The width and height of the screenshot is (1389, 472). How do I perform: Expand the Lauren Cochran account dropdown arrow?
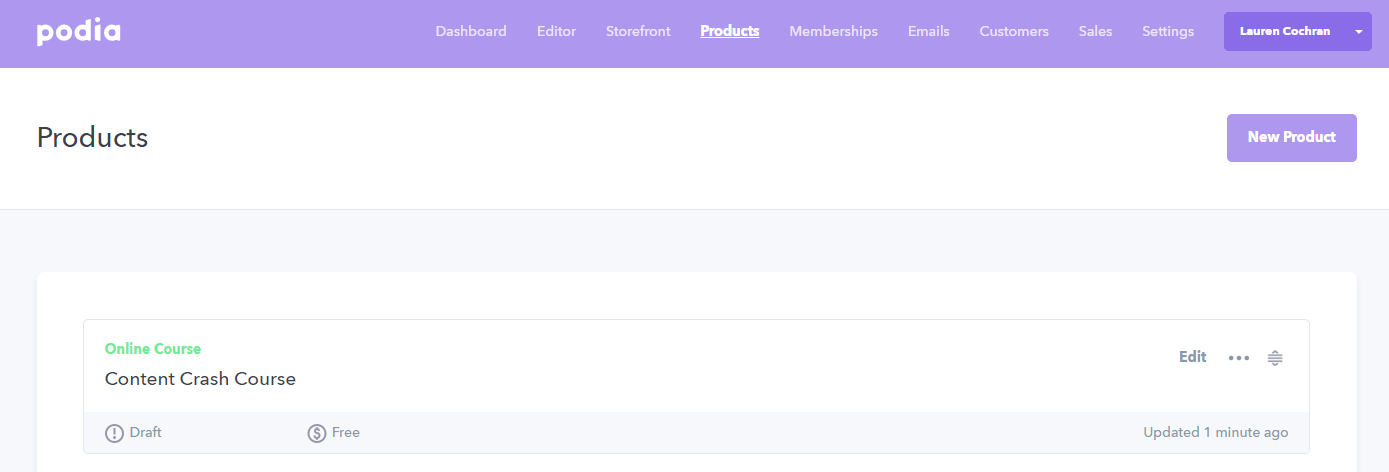tap(1359, 32)
